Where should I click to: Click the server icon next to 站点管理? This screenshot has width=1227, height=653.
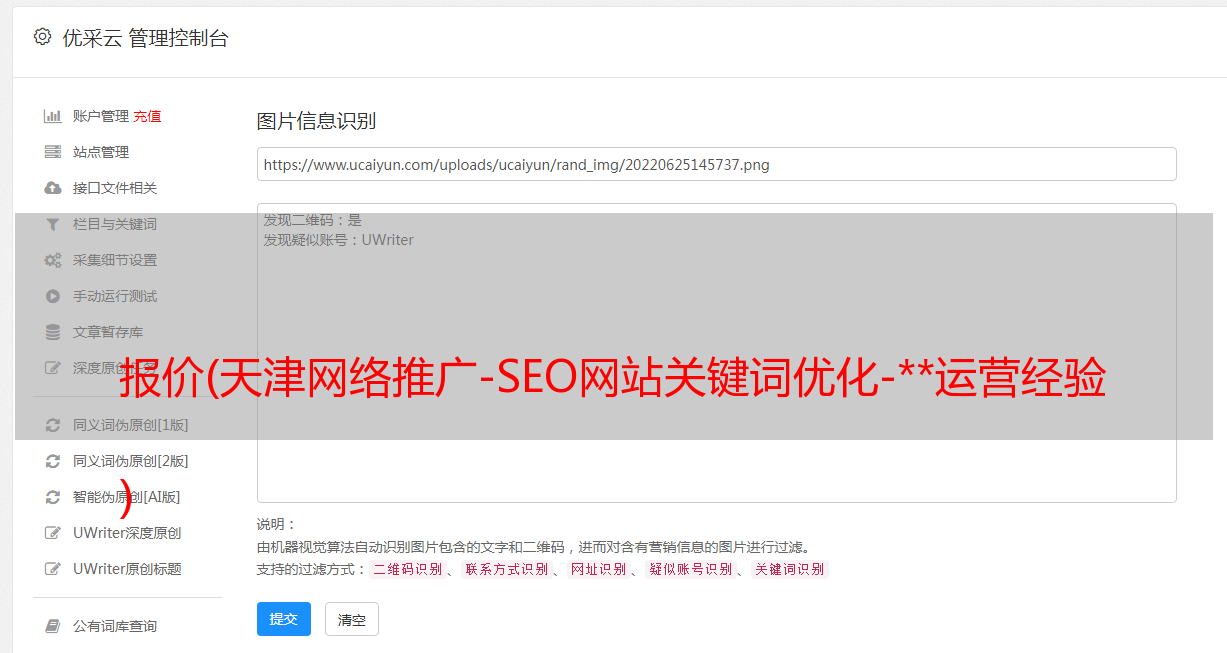tap(53, 152)
